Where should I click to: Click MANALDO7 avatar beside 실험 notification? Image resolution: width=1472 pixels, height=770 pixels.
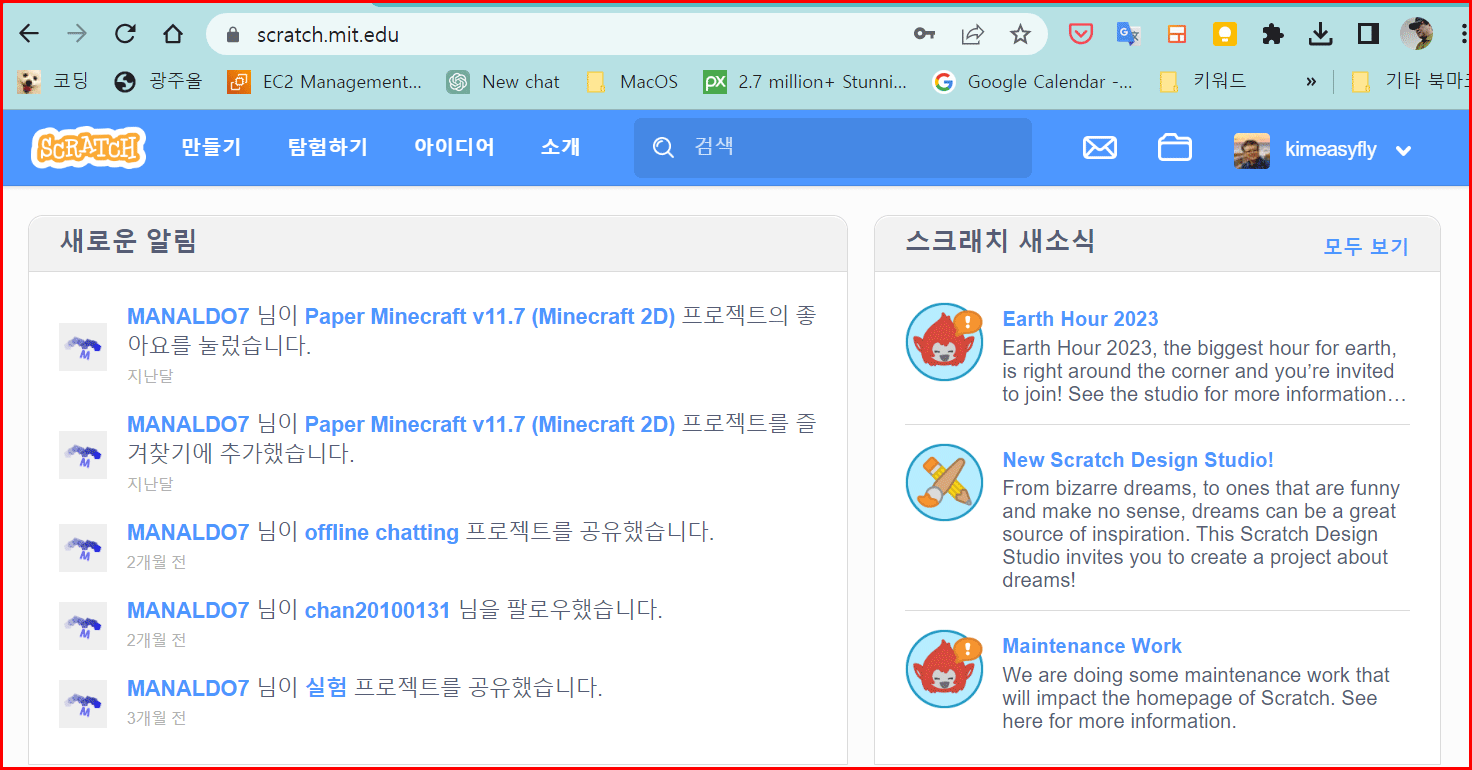[83, 704]
